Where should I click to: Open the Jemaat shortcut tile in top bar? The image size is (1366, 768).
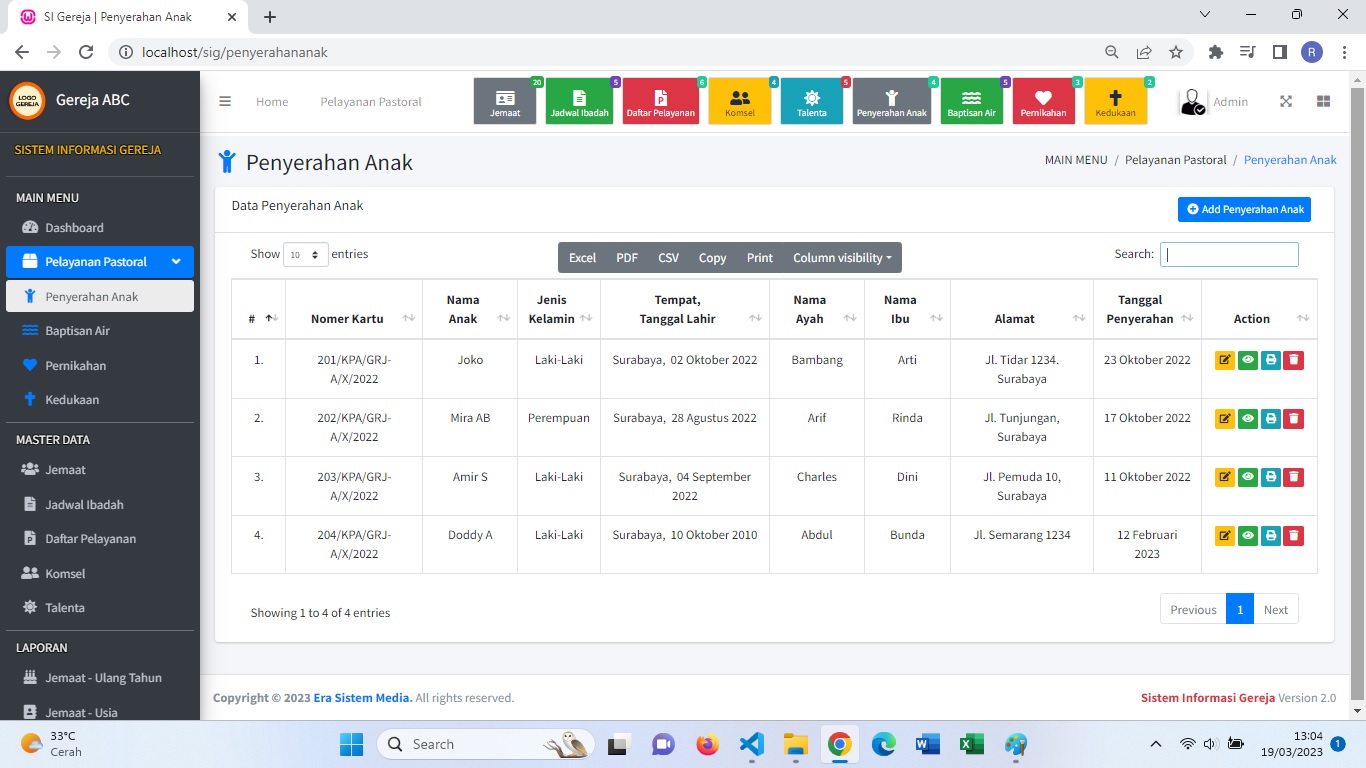(505, 101)
